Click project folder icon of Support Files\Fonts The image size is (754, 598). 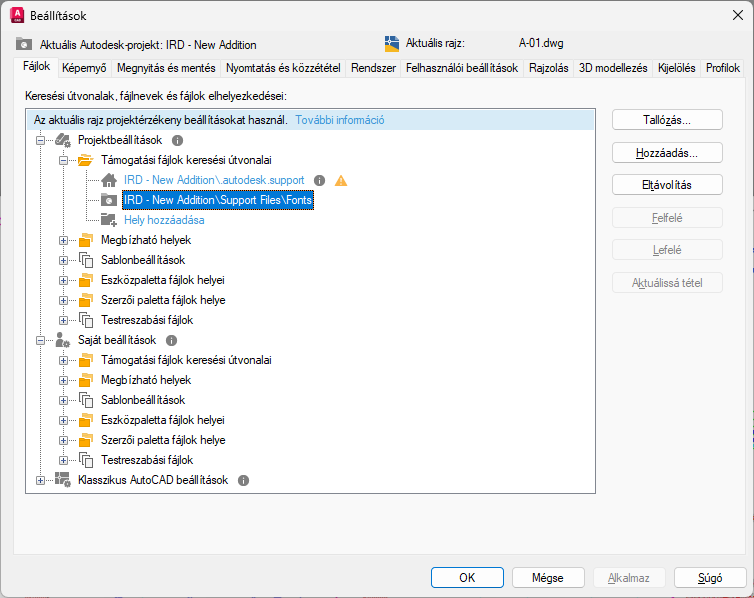(x=109, y=200)
